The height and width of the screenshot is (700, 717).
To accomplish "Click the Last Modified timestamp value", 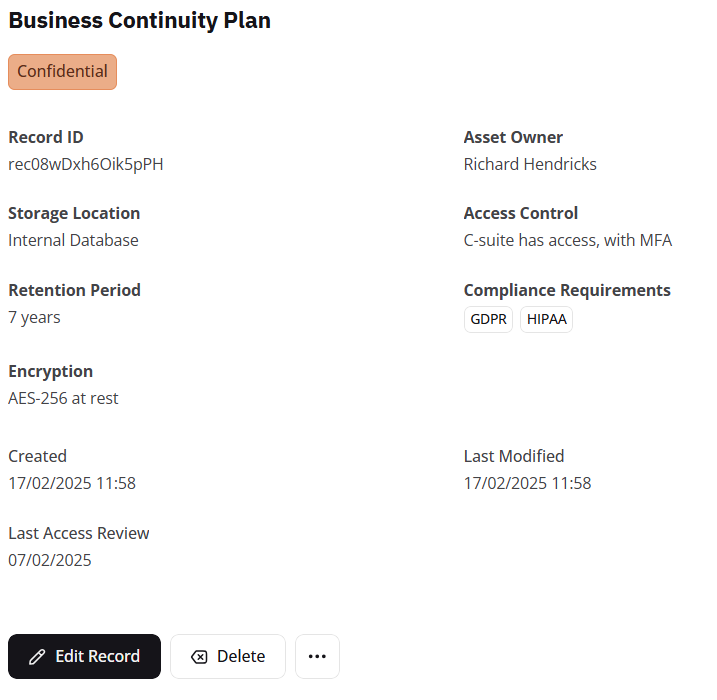I will pyautogui.click(x=527, y=483).
